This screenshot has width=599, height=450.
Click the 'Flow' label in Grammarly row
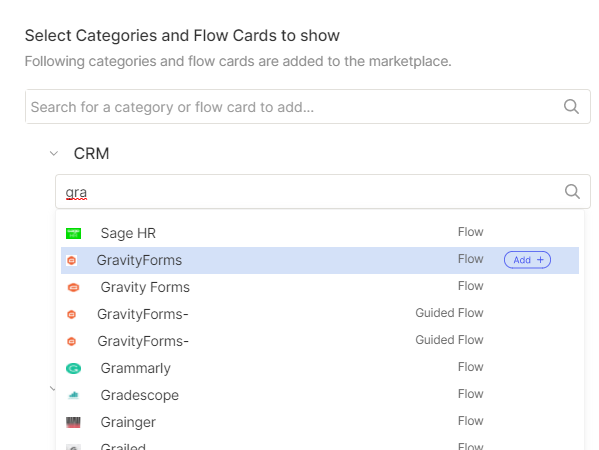pos(471,367)
